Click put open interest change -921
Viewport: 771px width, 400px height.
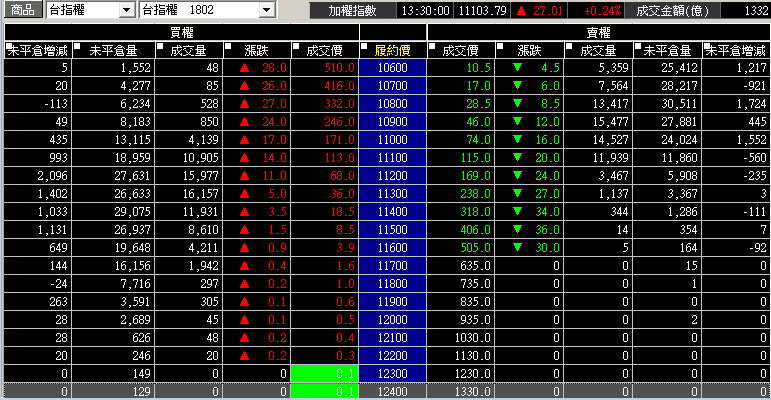tap(755, 86)
